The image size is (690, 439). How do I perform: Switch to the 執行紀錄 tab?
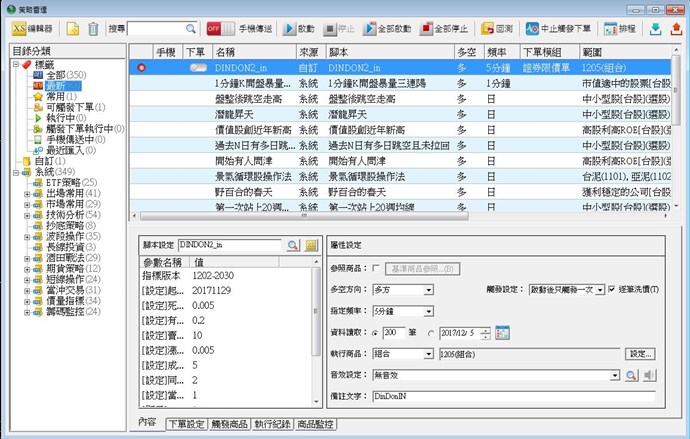point(270,424)
